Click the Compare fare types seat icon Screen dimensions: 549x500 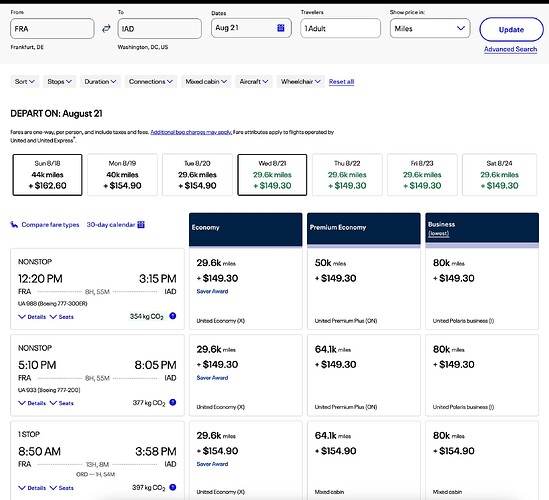(14, 224)
